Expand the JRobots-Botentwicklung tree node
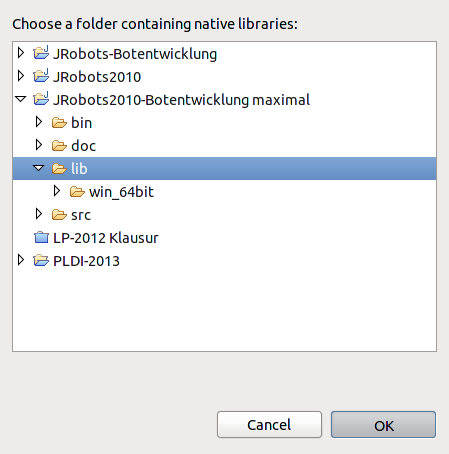The height and width of the screenshot is (454, 449). [x=21, y=53]
